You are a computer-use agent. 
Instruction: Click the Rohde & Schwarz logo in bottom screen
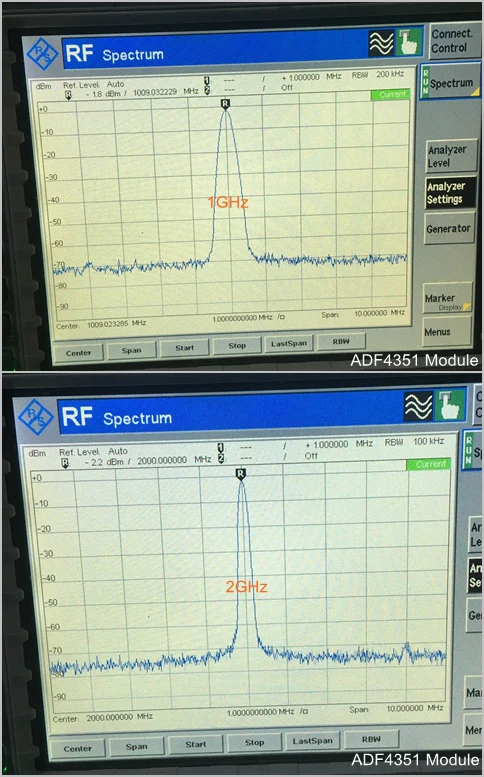[x=36, y=417]
